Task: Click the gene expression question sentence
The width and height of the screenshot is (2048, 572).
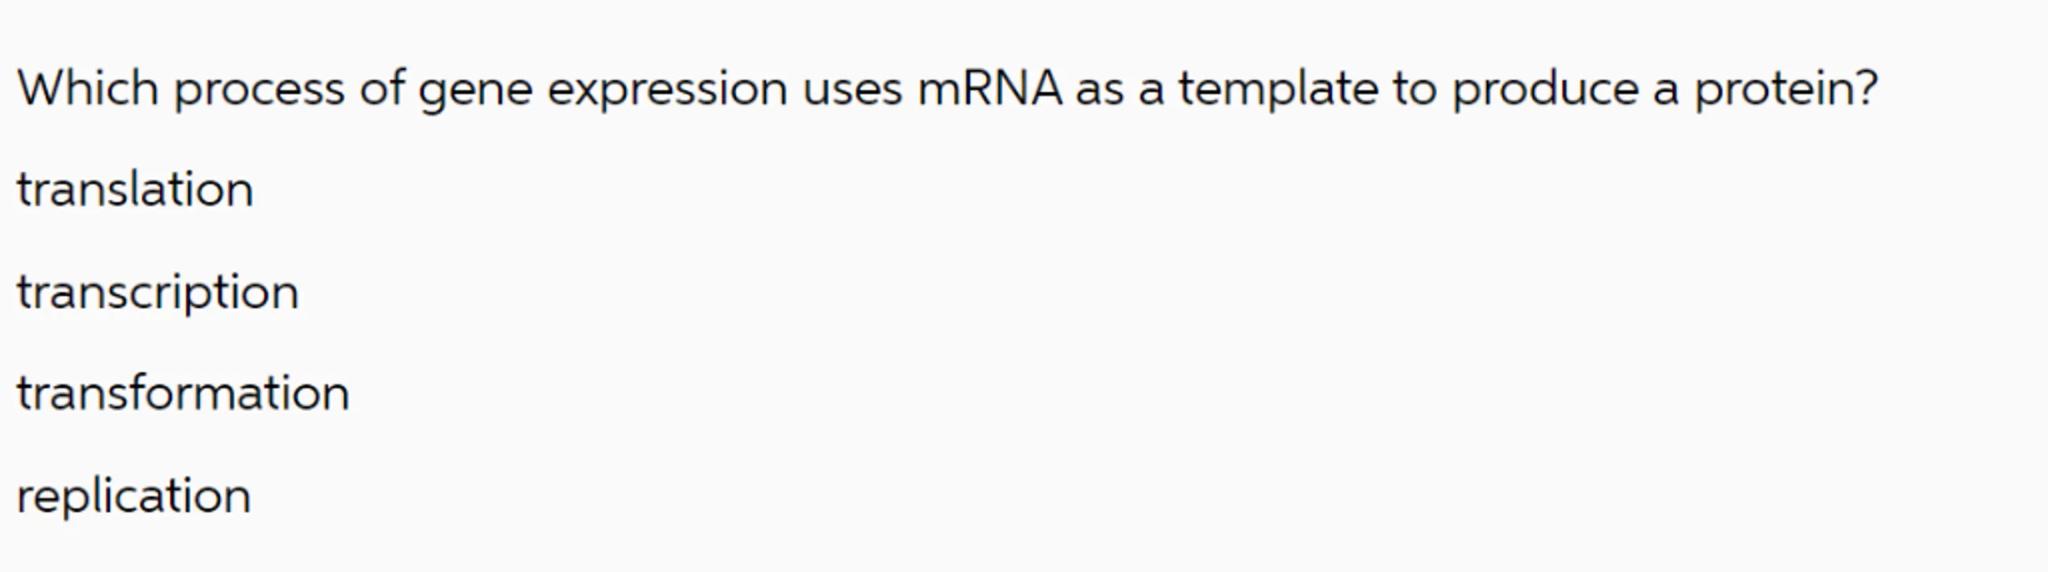Action: (947, 88)
